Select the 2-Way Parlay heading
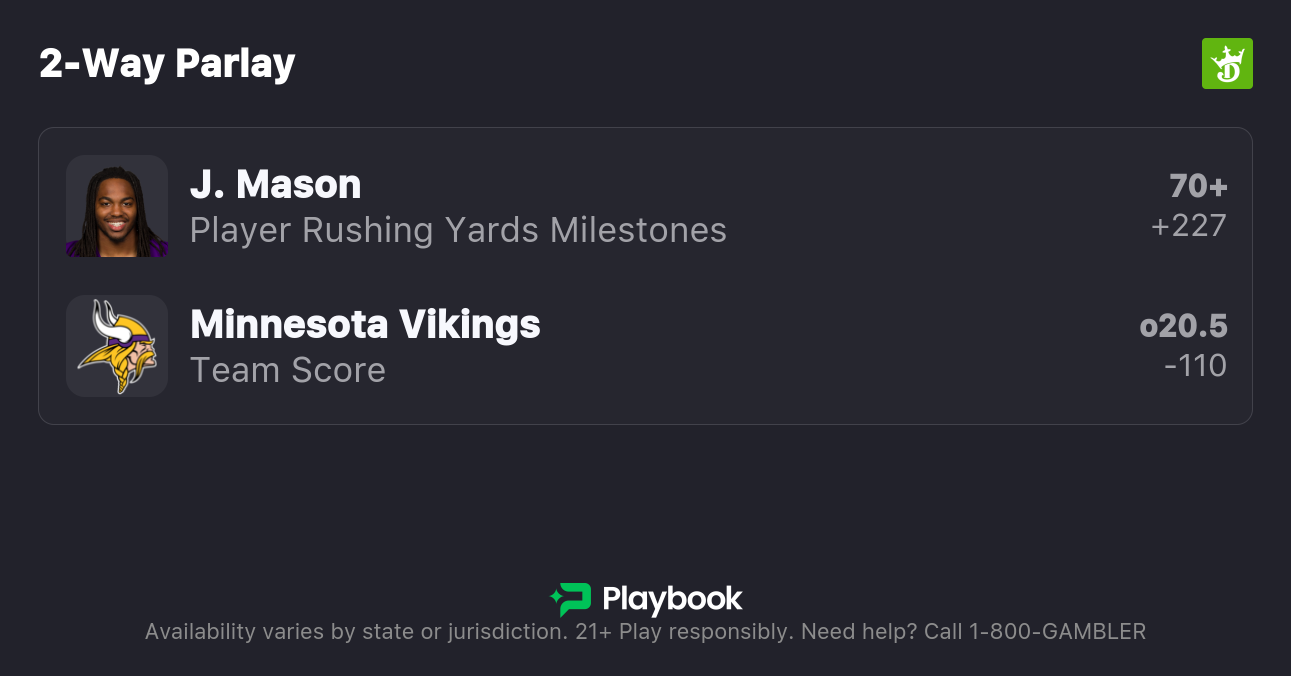1291x676 pixels. [167, 64]
